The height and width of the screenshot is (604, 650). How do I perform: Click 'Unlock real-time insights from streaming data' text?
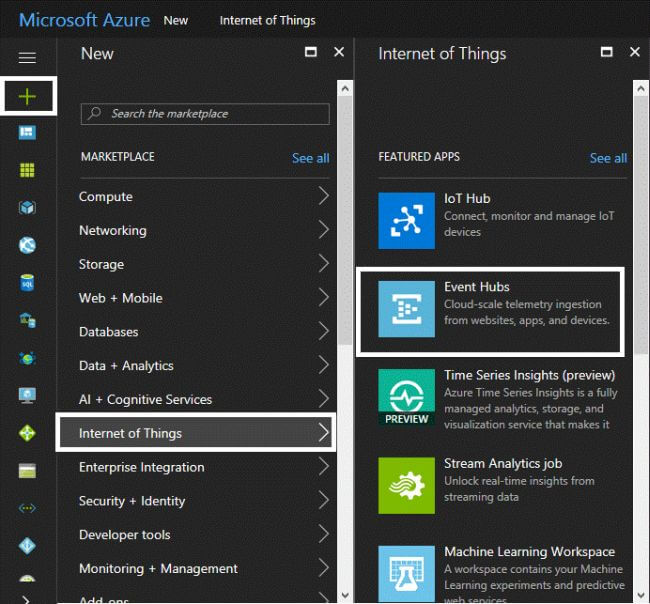pos(519,489)
